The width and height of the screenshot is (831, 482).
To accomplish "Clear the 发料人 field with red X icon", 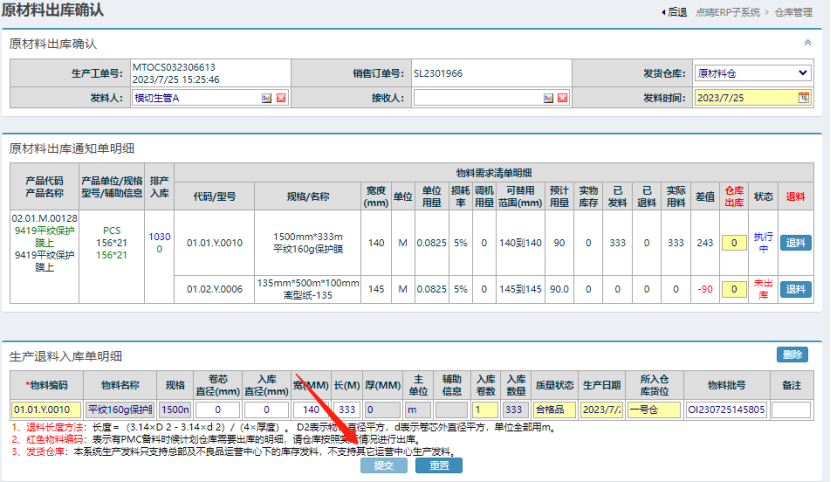I will pos(281,97).
